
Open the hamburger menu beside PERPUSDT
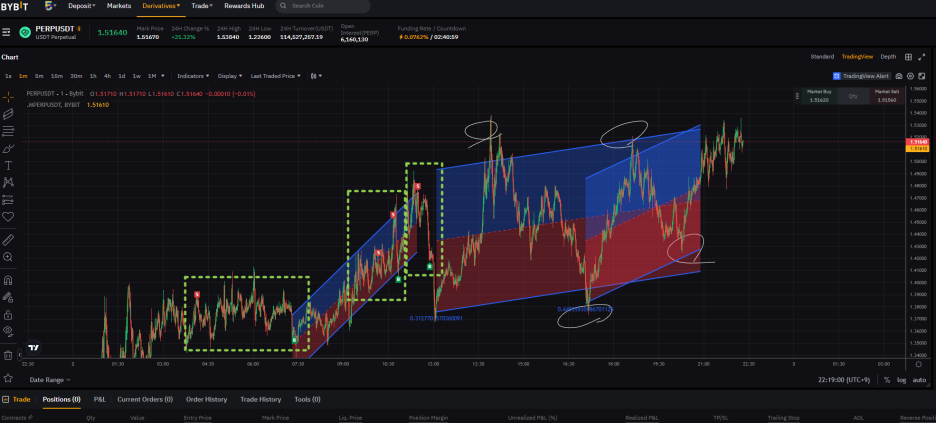[6, 32]
